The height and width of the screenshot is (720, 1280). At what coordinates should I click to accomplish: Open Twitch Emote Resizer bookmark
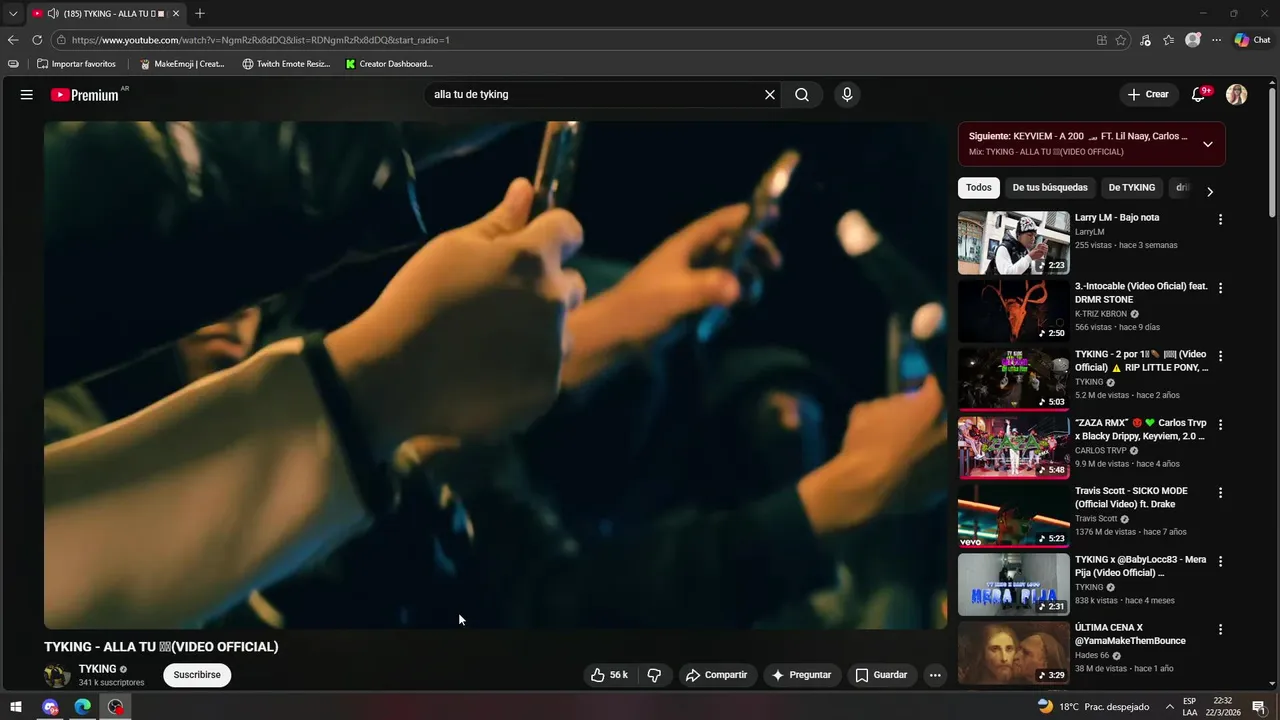286,64
